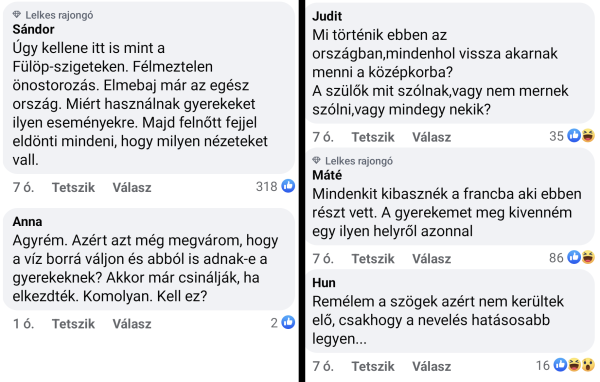Screen dimensions: 600x382
Task: Click the thumbs-up icon on Judit's comment
Action: pos(574,135)
